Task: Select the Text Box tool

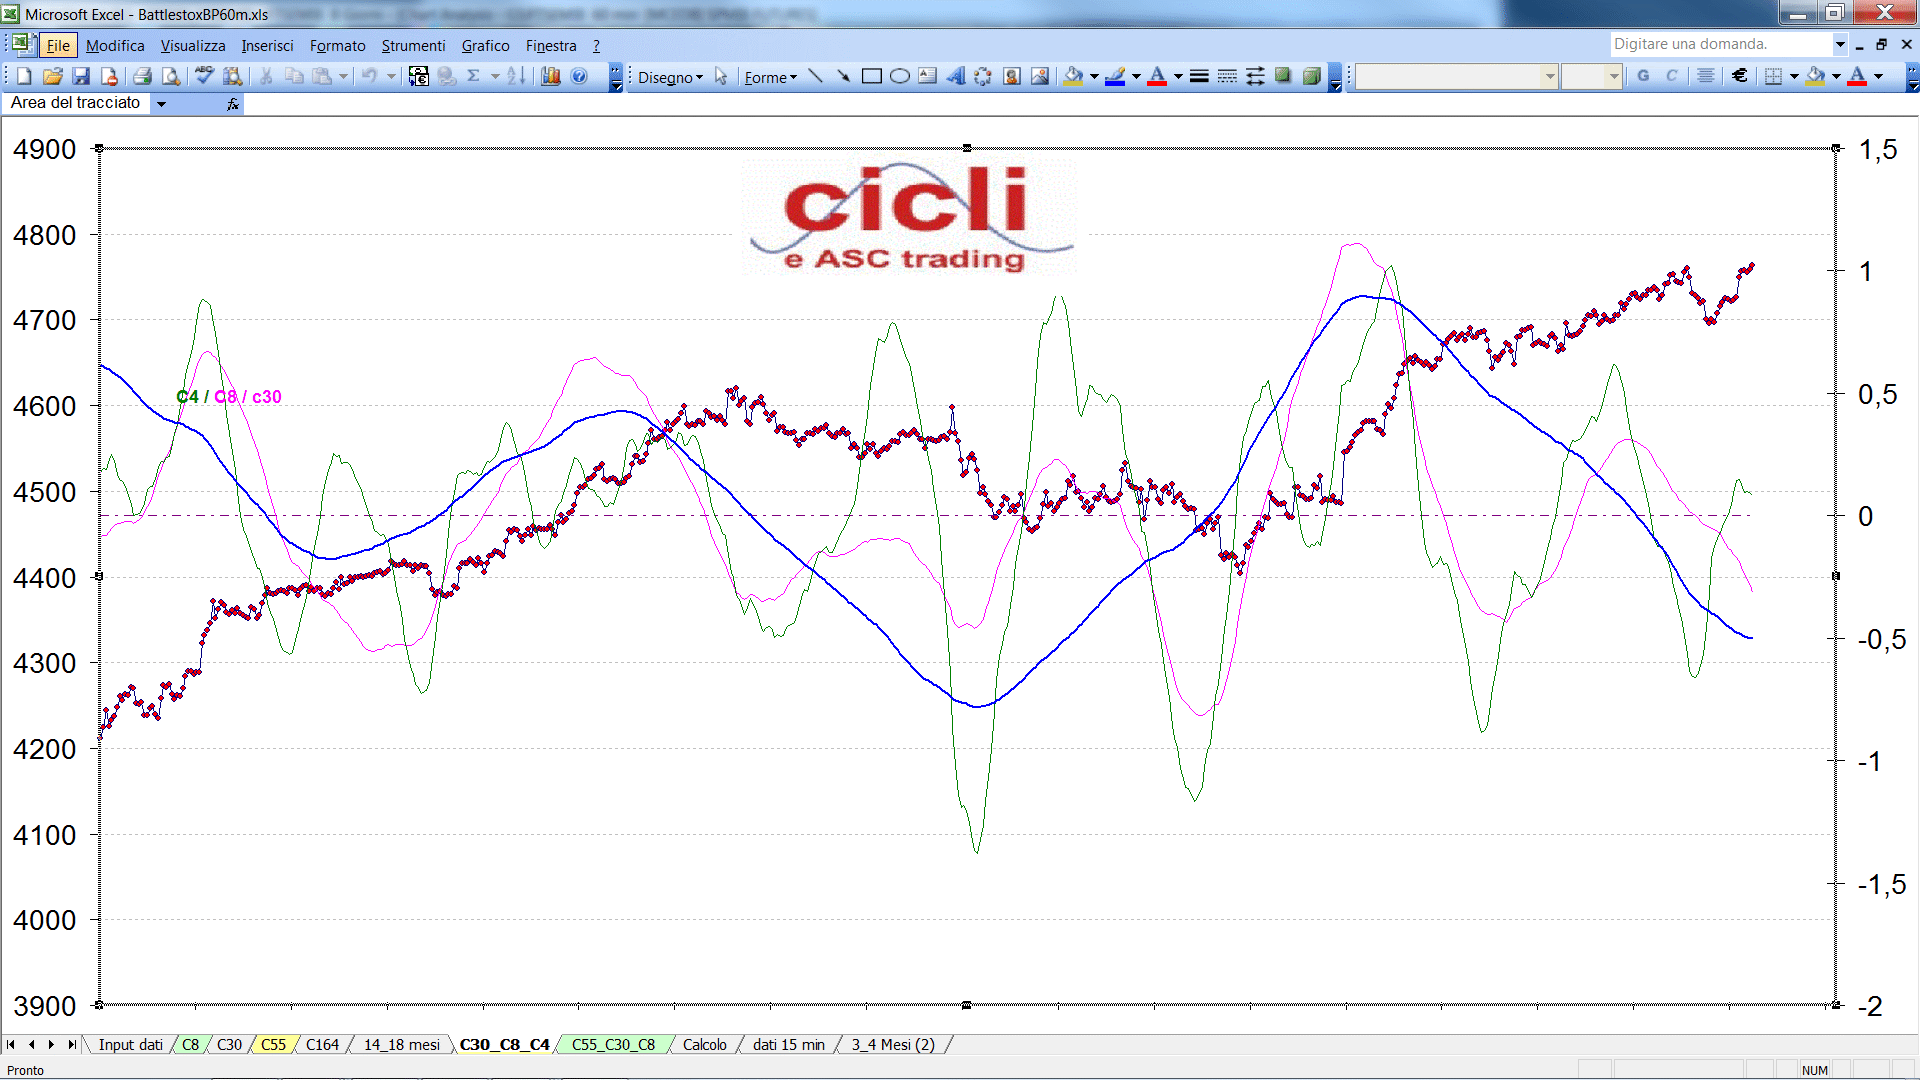Action: coord(928,76)
